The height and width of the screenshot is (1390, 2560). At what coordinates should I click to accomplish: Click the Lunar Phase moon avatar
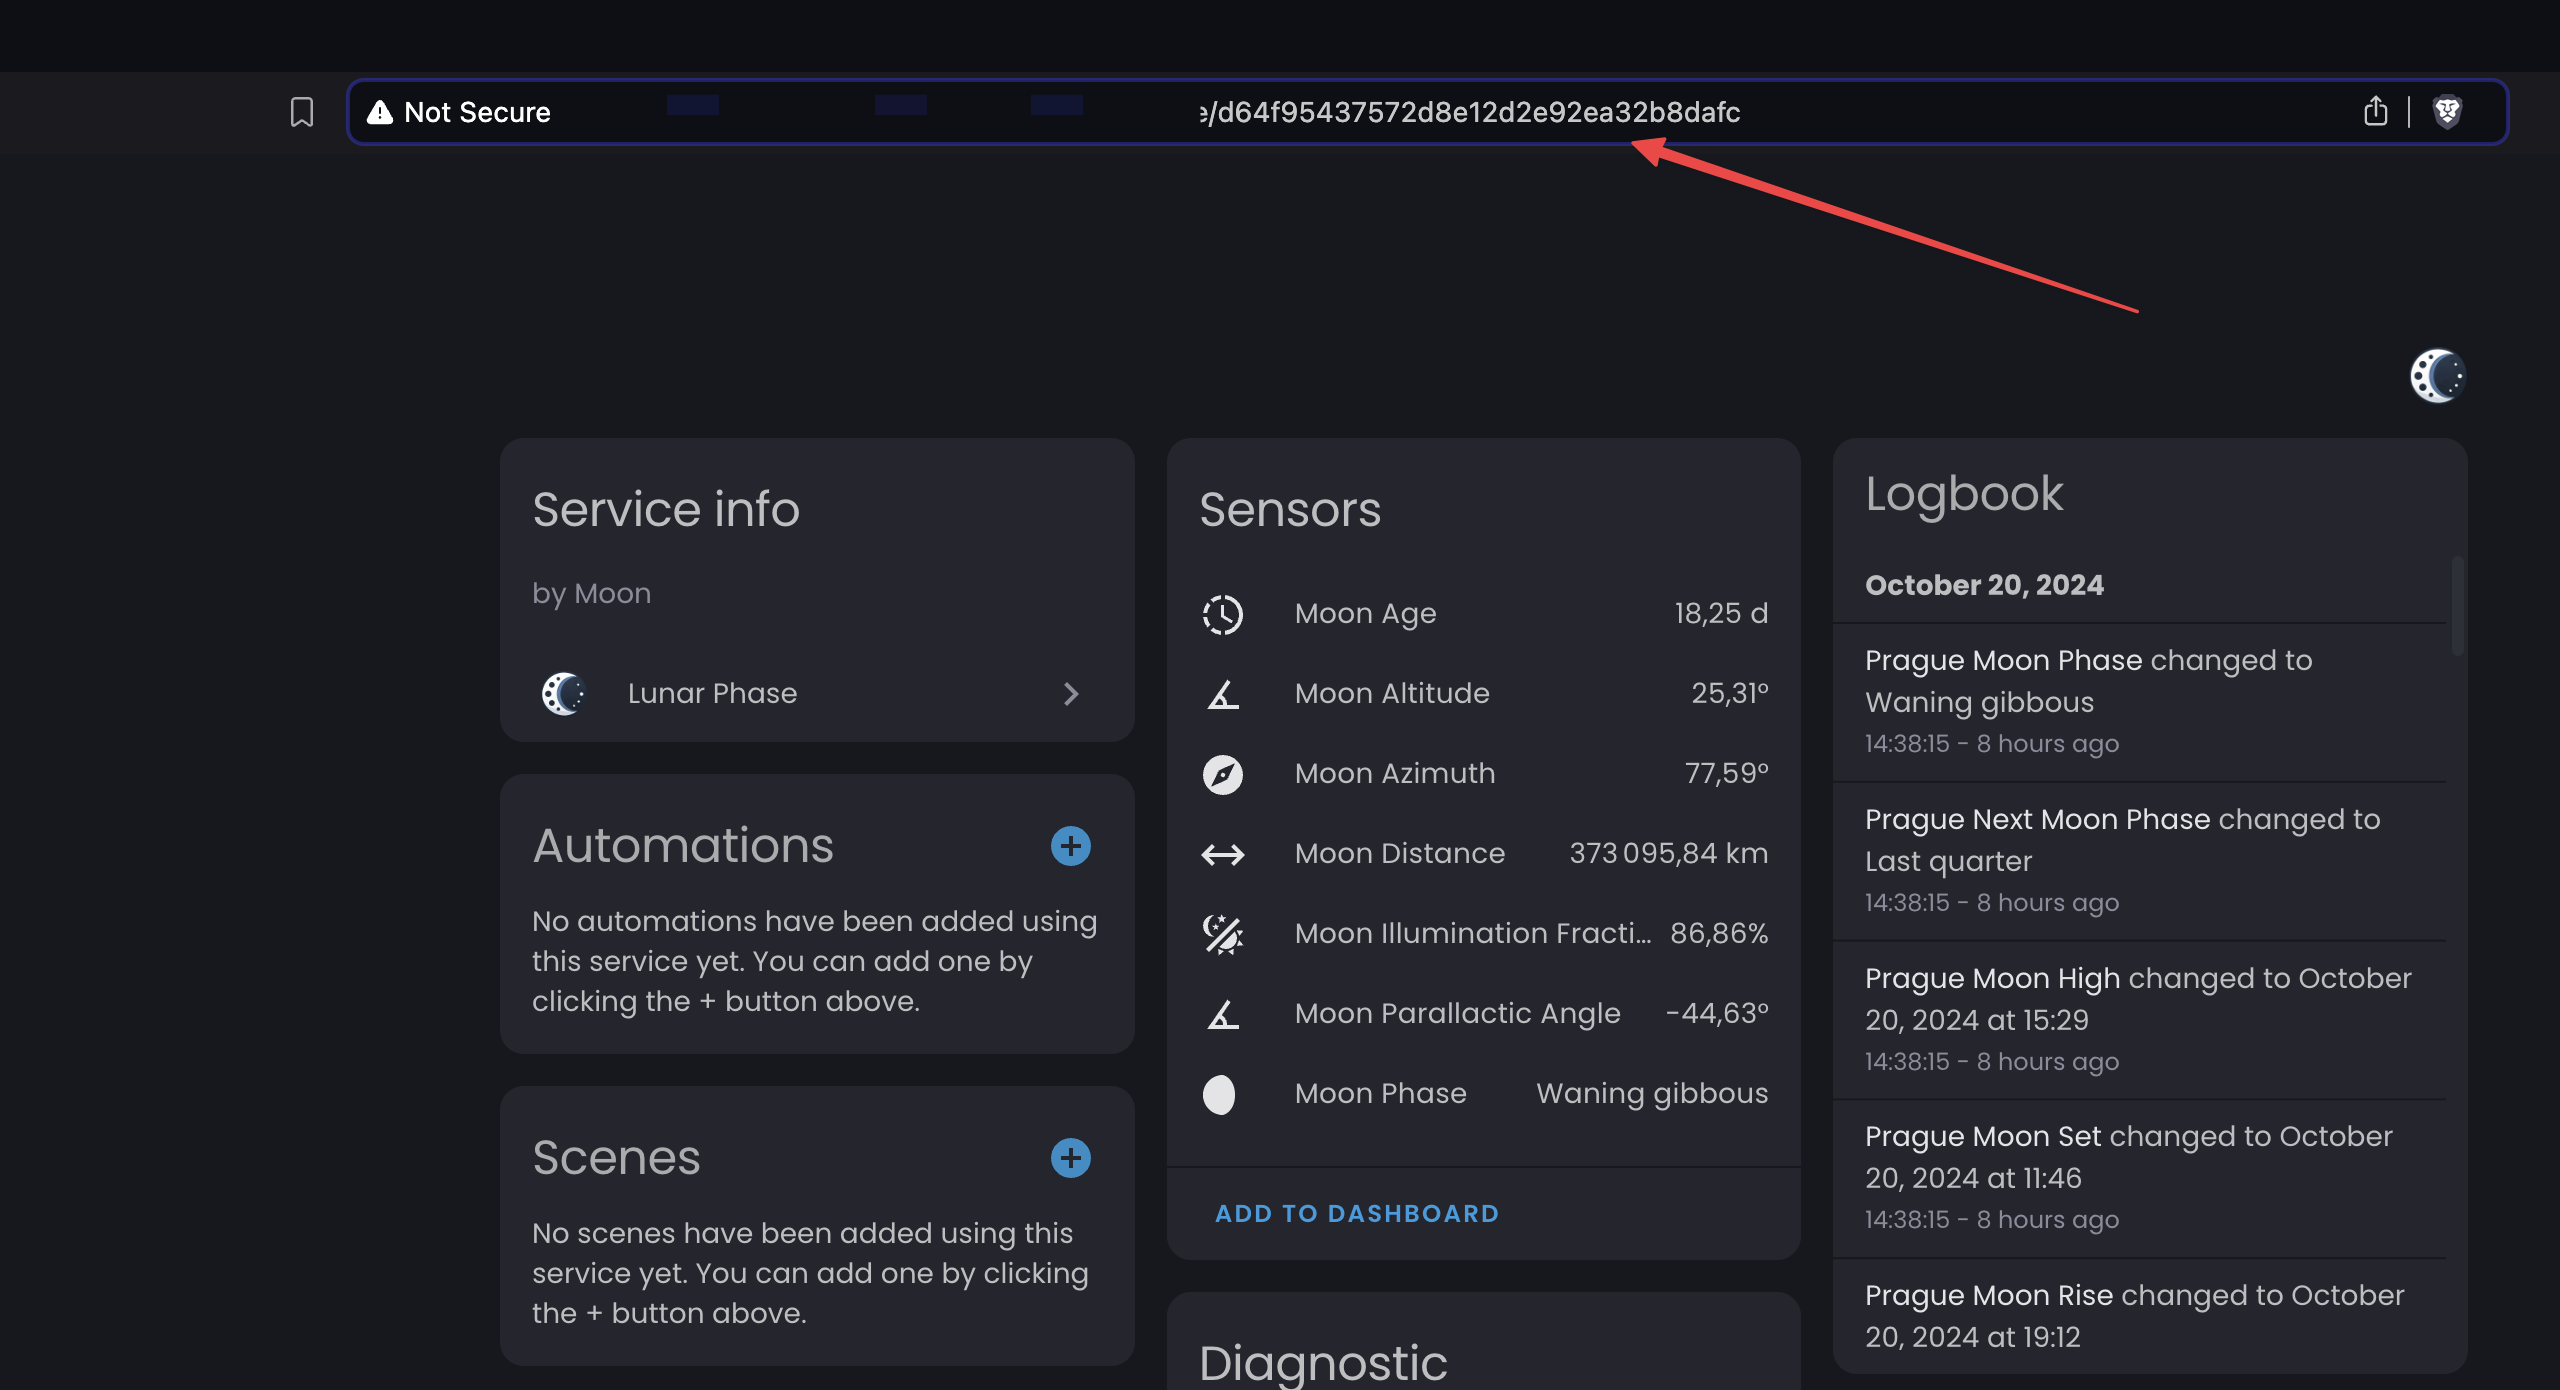click(563, 693)
